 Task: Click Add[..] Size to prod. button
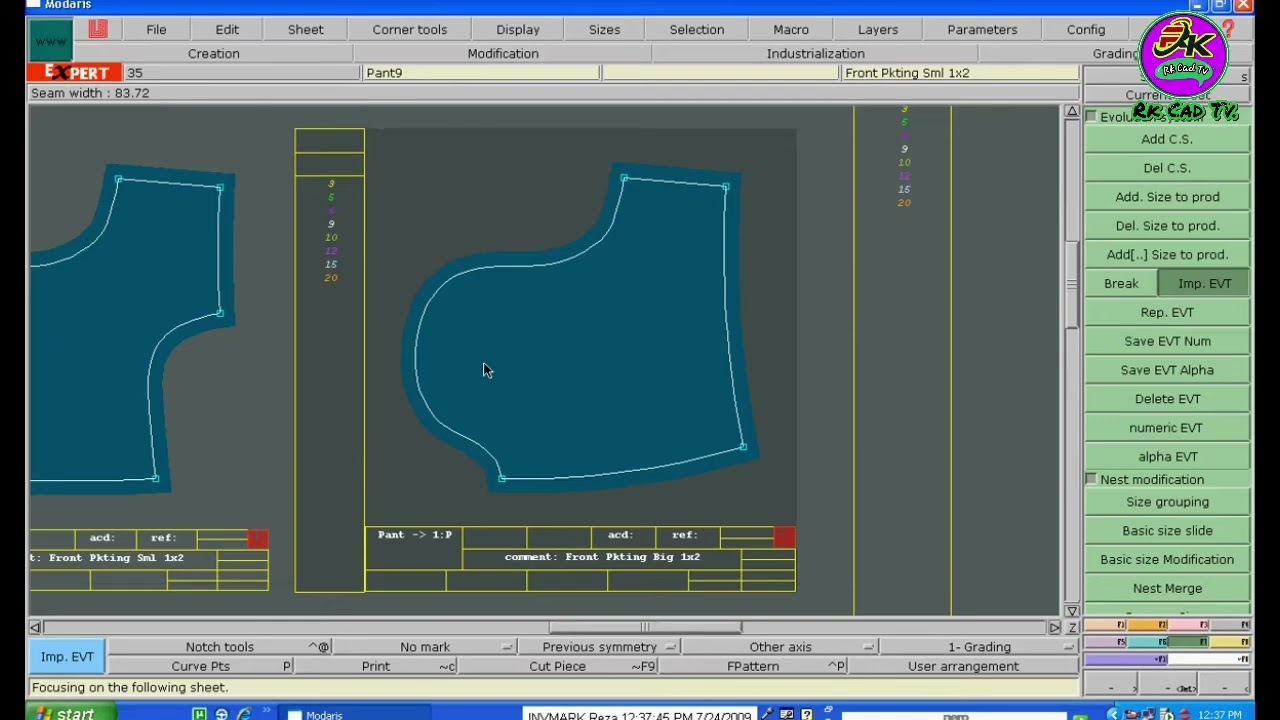[x=1167, y=255]
